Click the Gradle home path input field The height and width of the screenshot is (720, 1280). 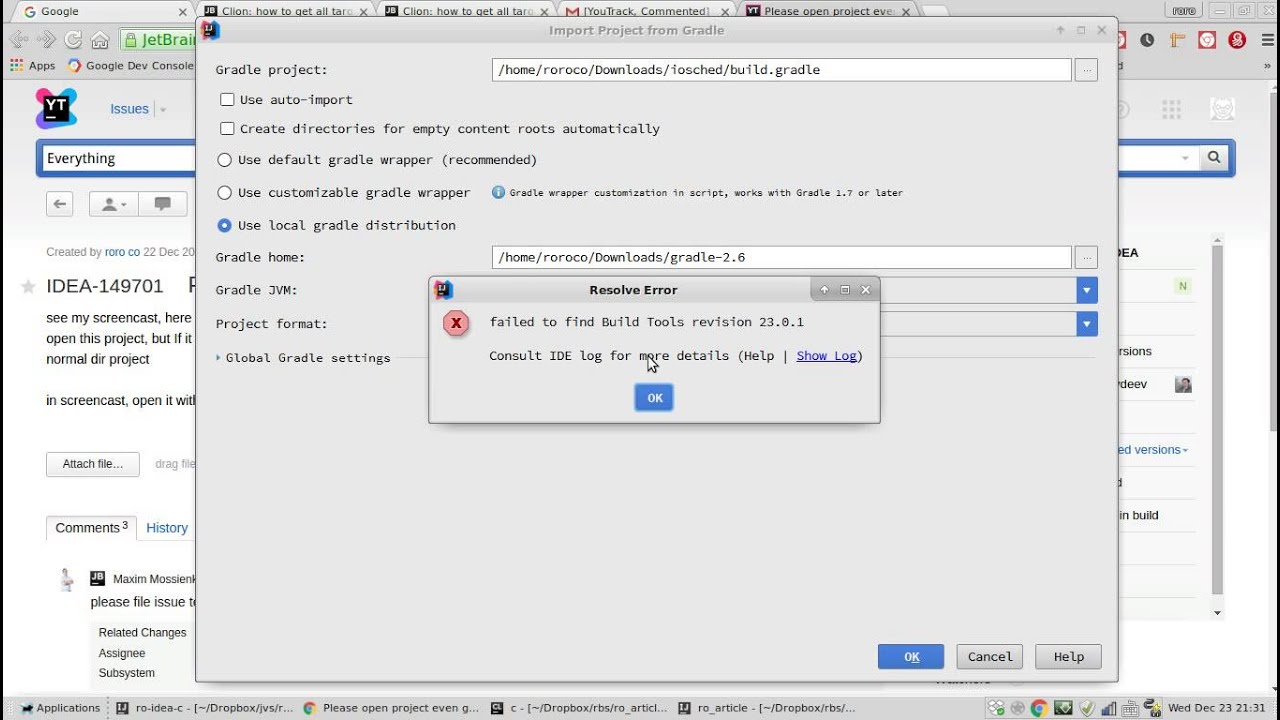coord(782,257)
